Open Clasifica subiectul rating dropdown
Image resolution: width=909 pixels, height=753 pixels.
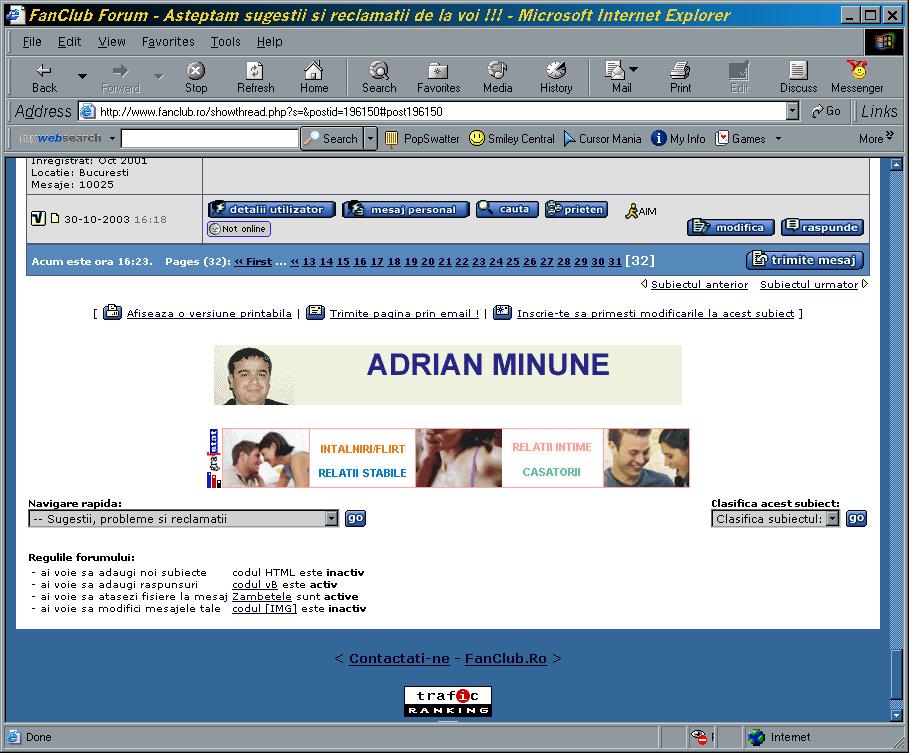coord(832,518)
